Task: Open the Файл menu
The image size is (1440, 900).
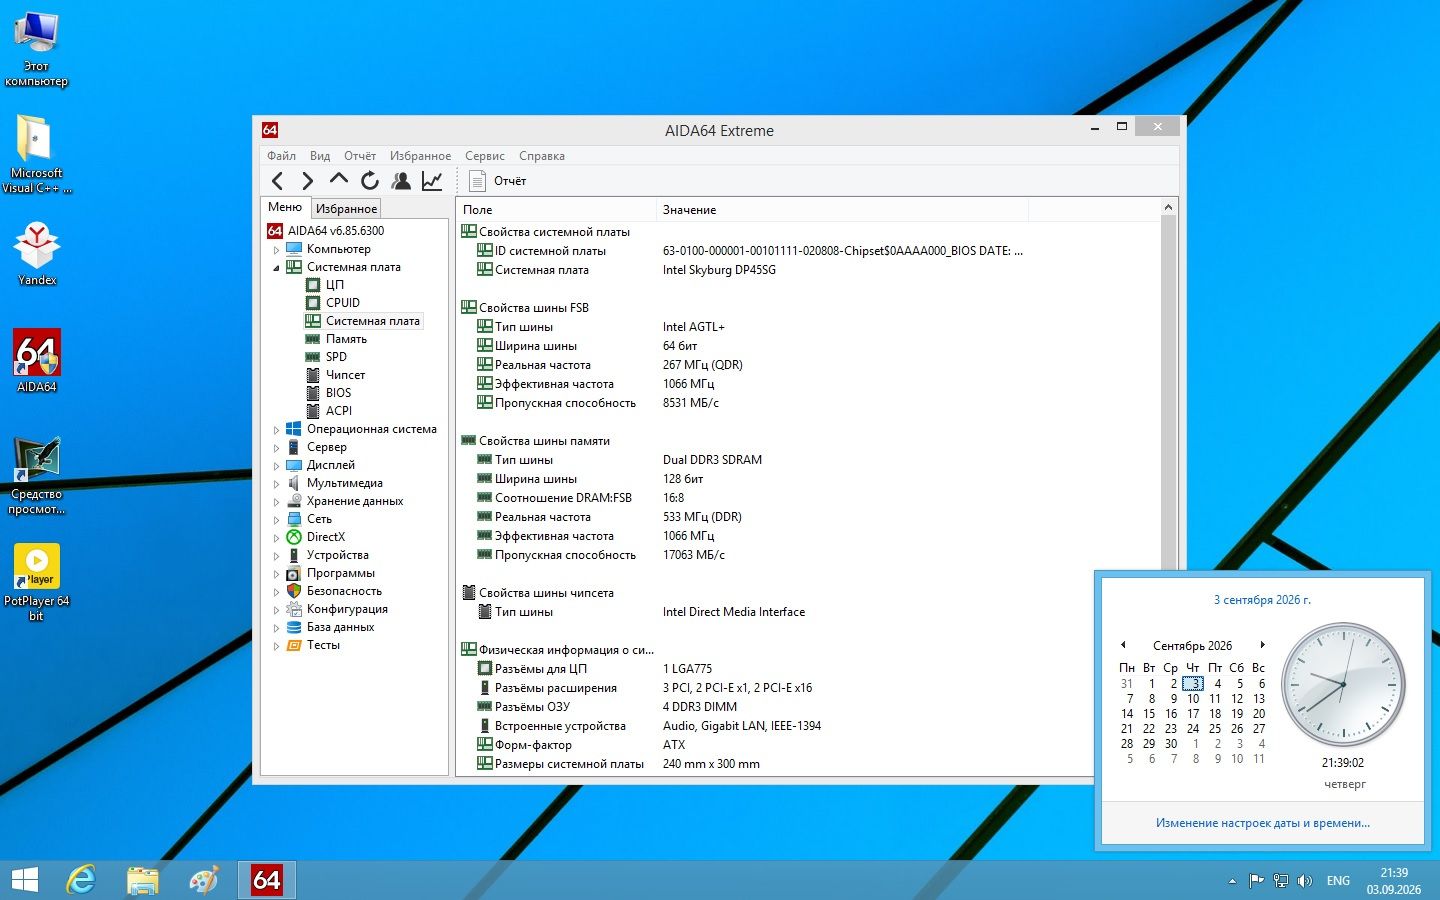Action: (x=281, y=156)
